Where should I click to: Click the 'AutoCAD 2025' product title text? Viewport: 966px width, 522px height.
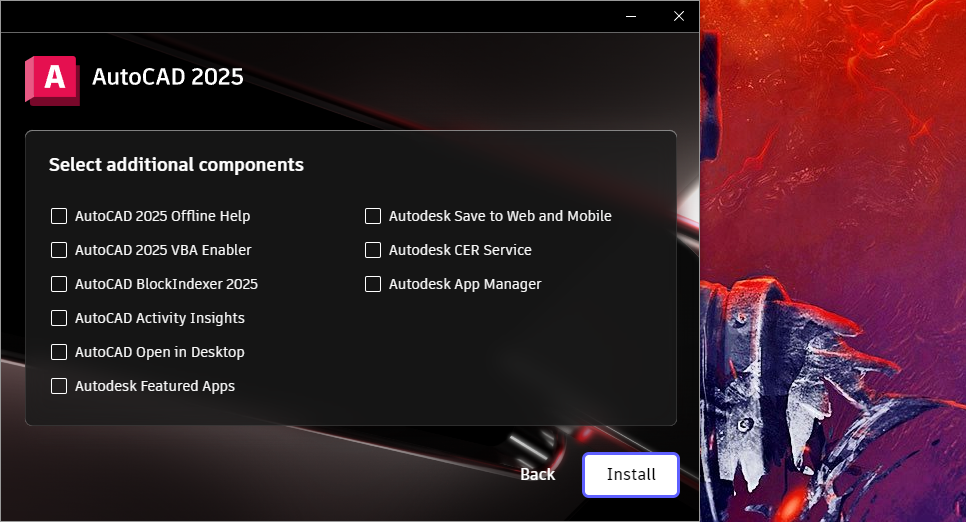point(168,77)
